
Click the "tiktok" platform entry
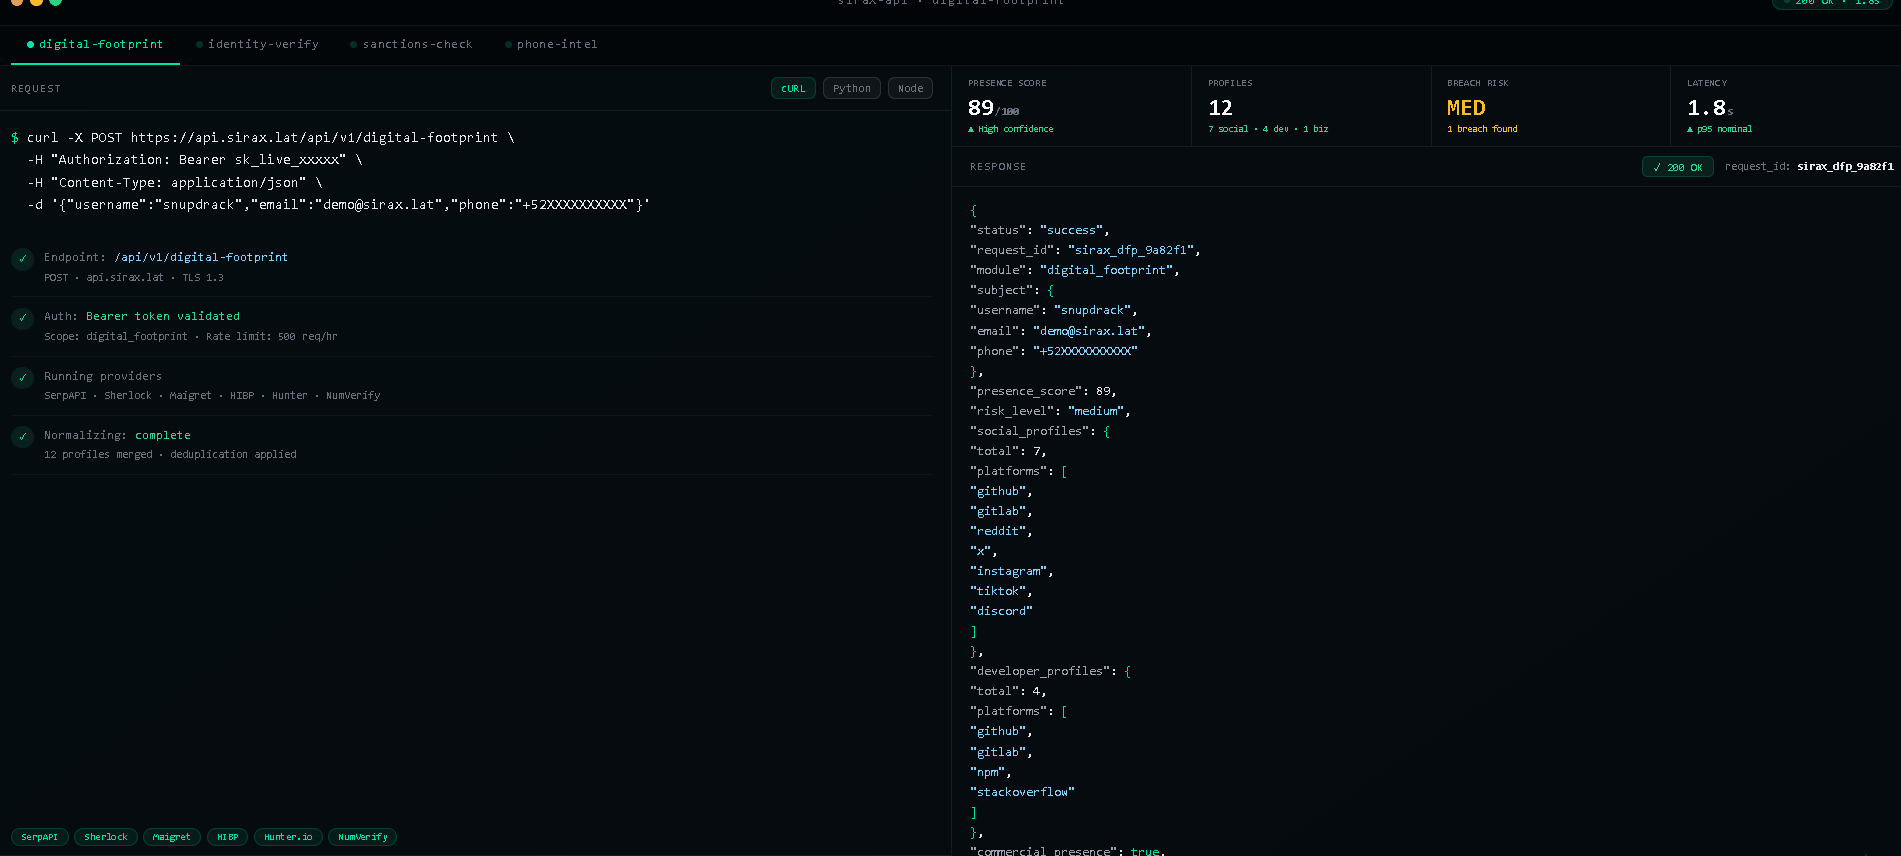(x=1001, y=591)
